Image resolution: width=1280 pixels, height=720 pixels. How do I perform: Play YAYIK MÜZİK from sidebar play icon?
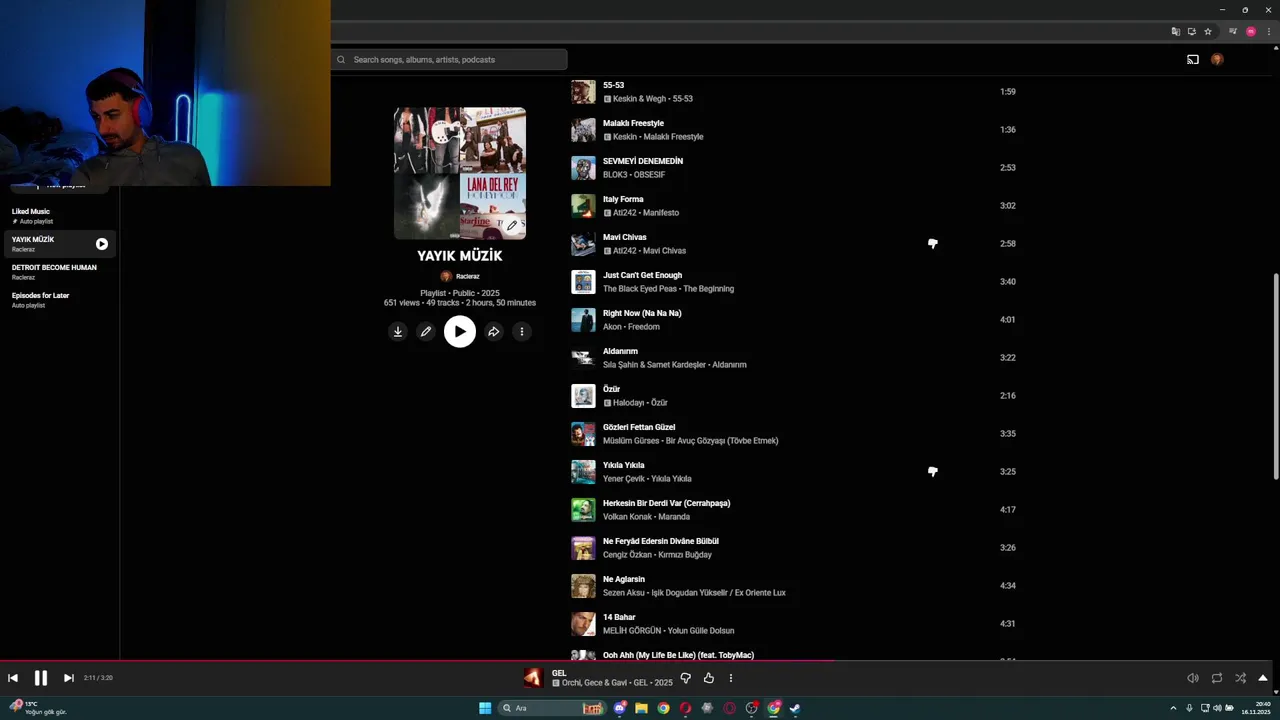[x=102, y=244]
